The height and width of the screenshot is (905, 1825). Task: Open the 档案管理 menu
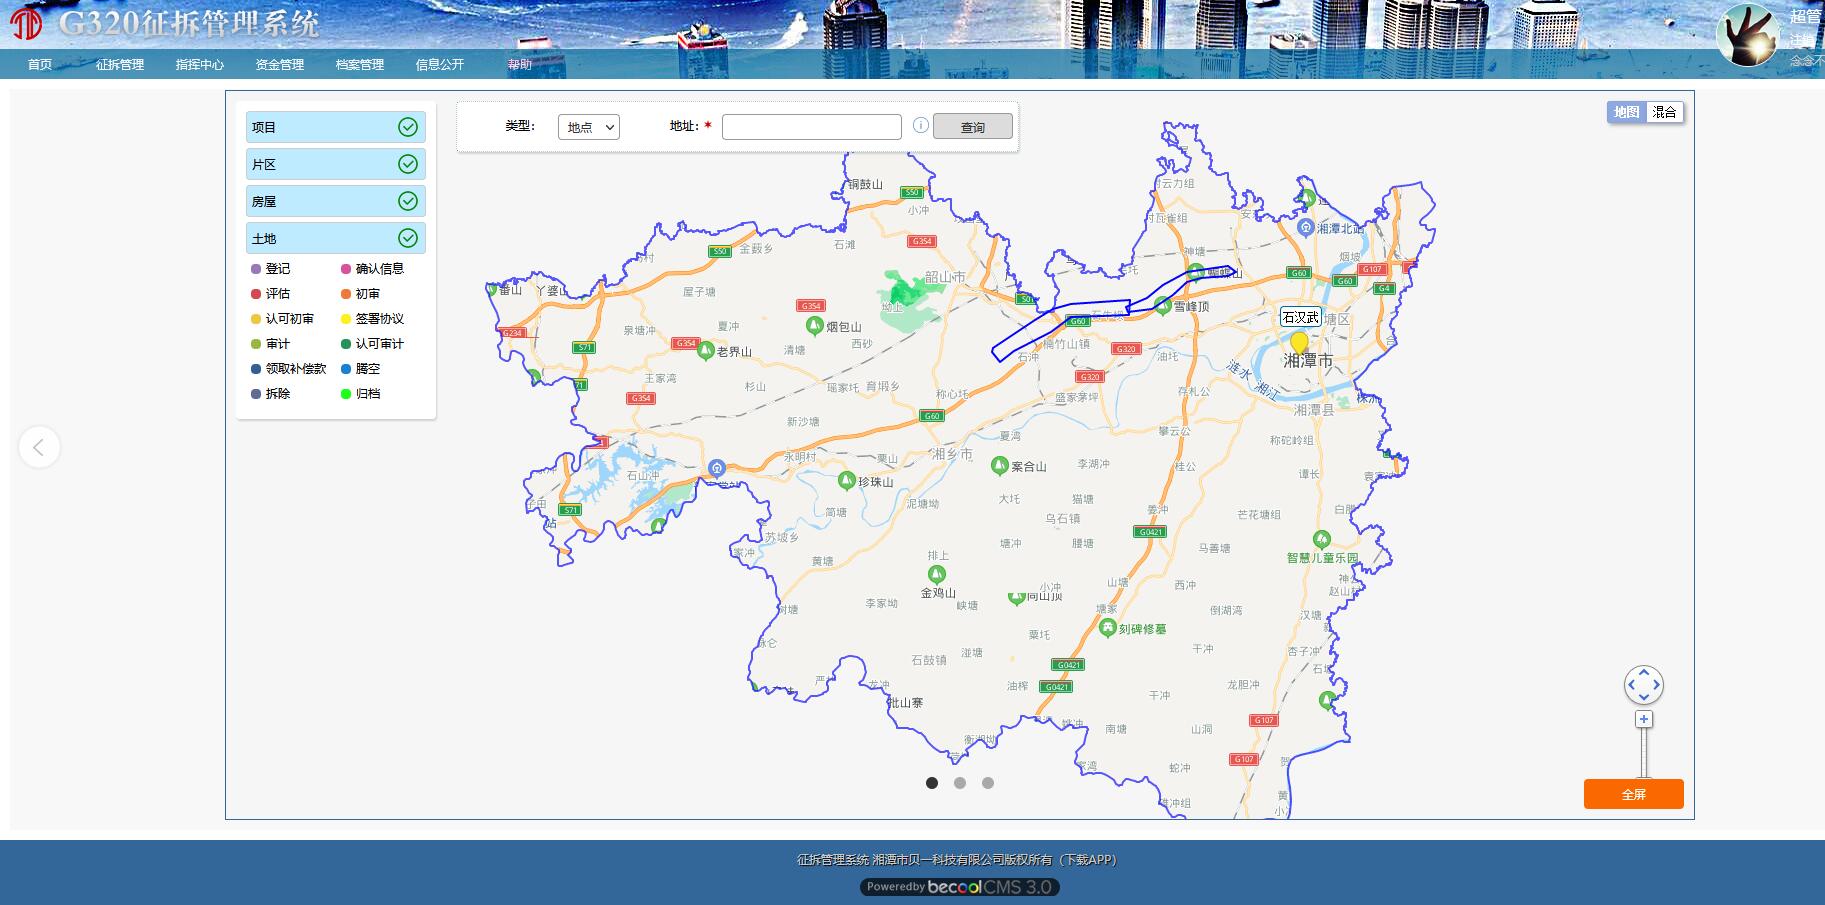point(360,65)
